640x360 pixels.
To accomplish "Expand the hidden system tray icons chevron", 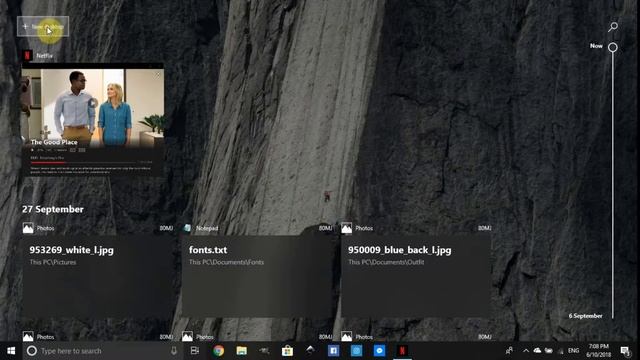I will click(x=526, y=351).
